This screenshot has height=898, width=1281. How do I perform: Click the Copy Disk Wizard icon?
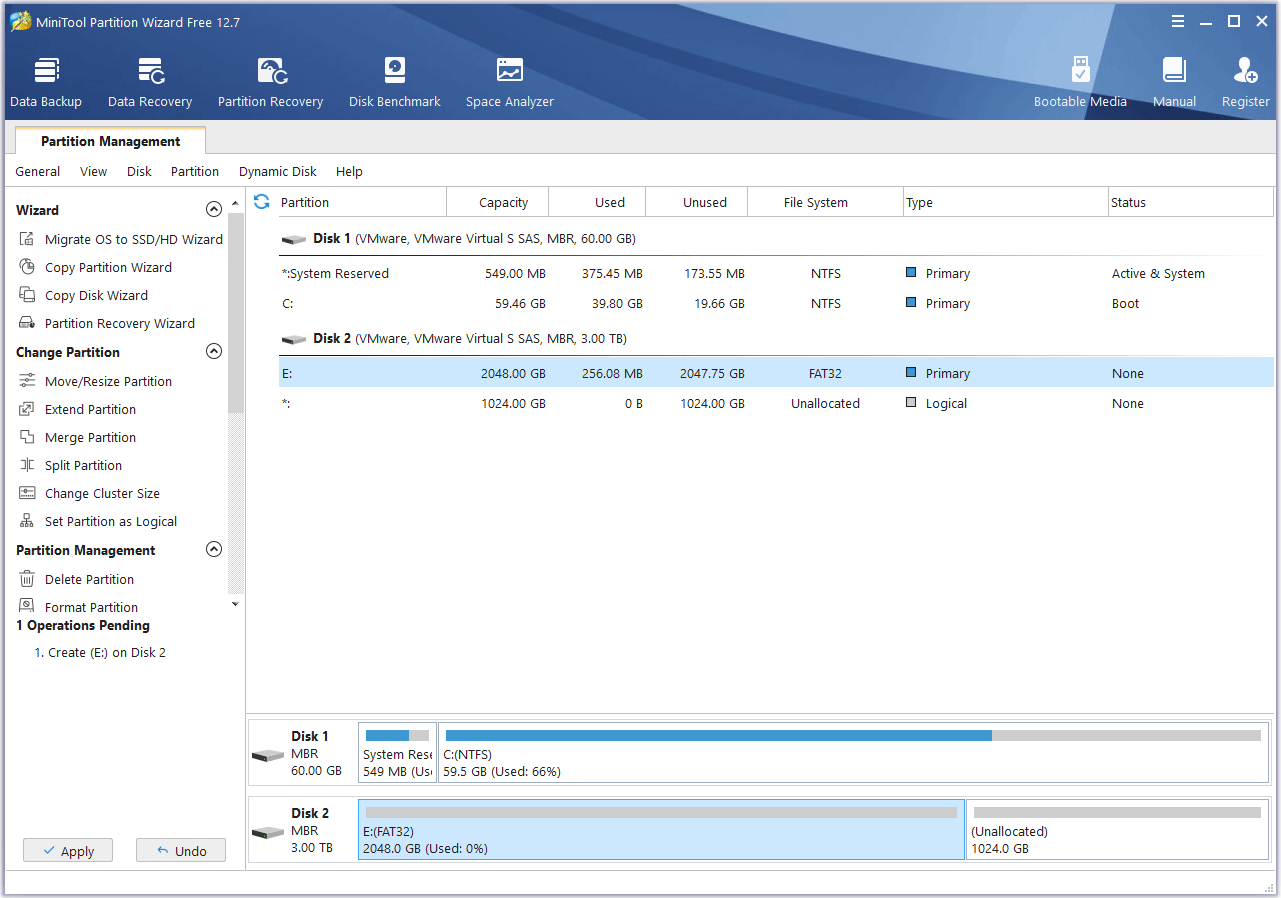click(27, 295)
